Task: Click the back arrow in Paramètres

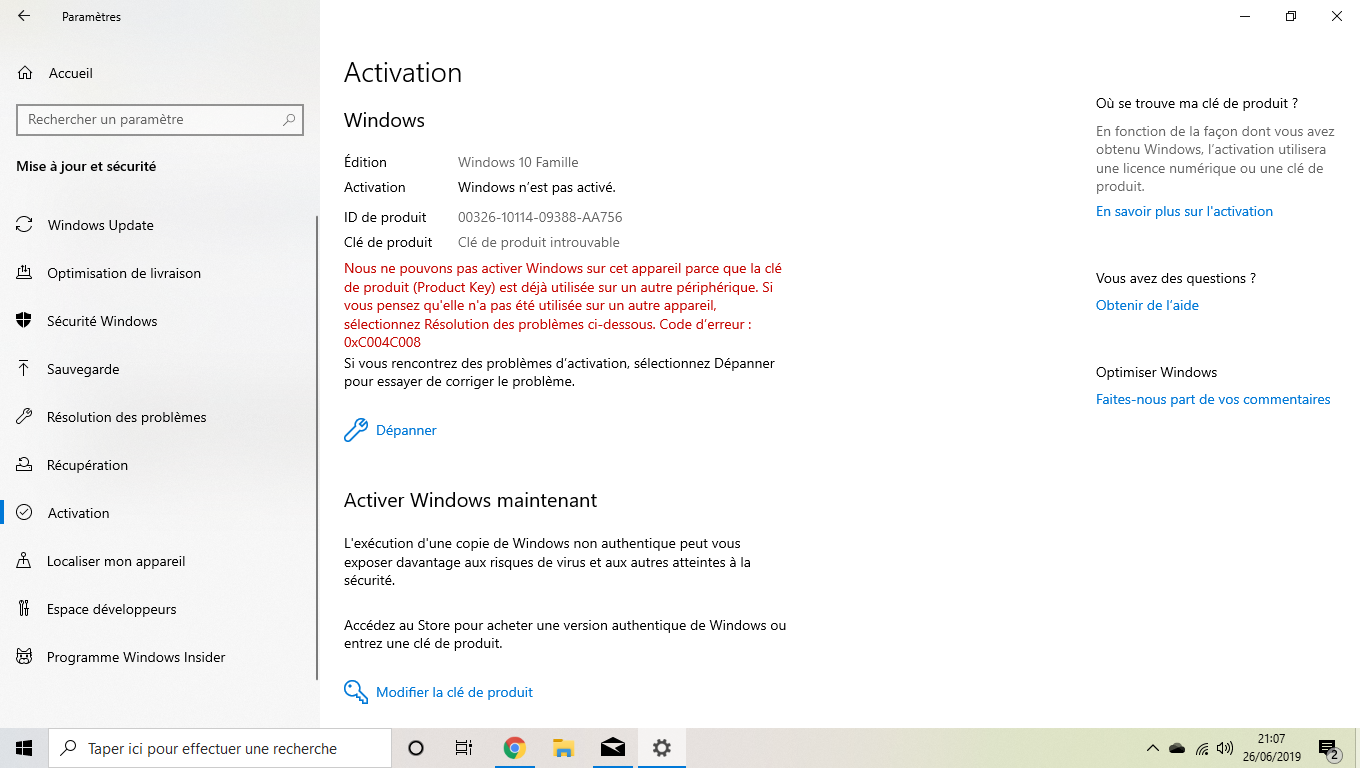Action: point(24,16)
